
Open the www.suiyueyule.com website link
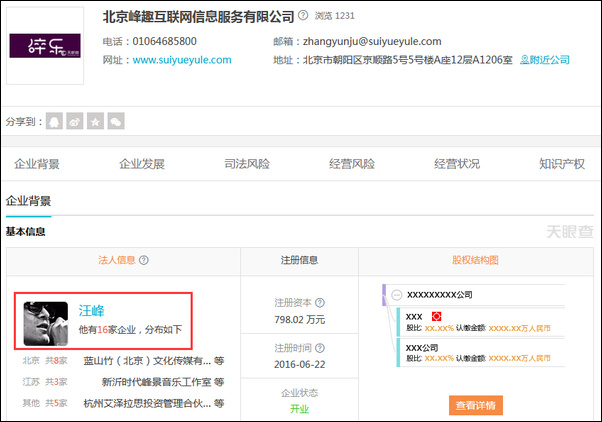tap(182, 60)
